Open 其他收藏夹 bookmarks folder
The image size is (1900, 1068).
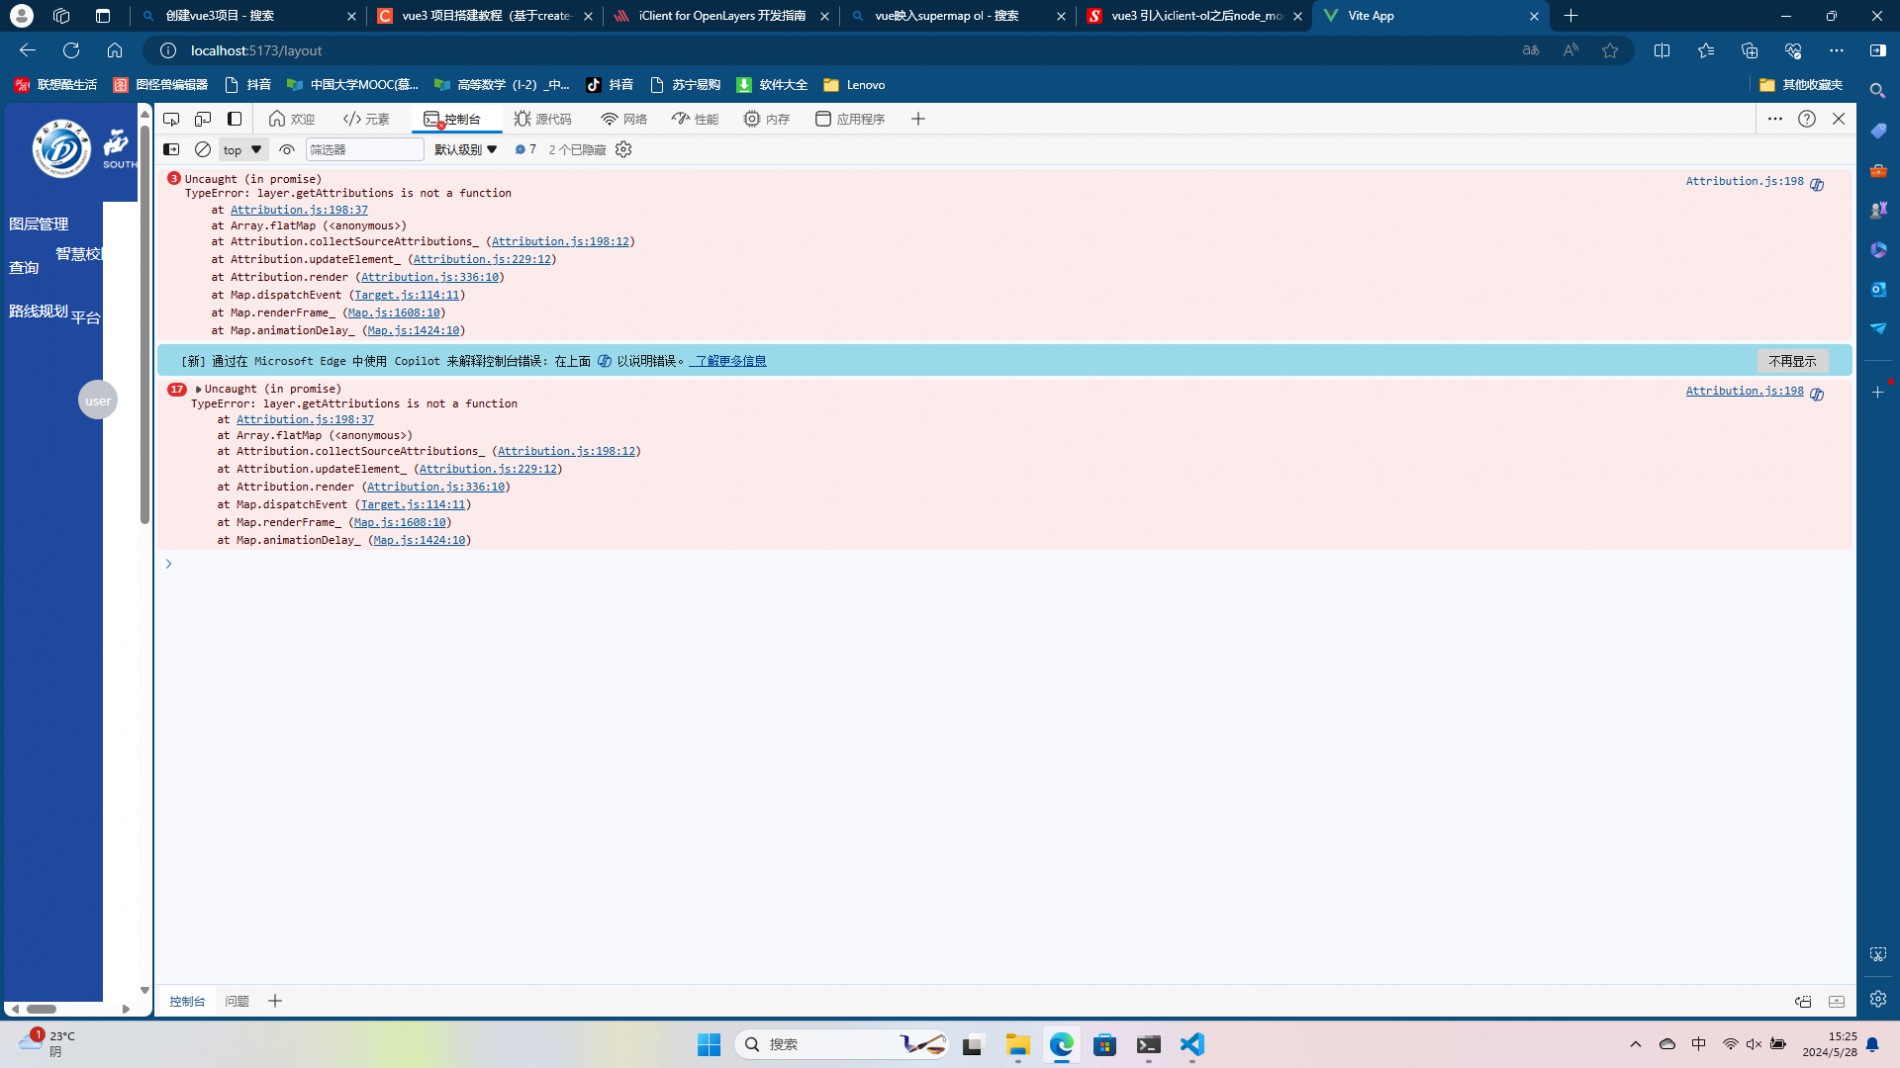pos(1801,85)
